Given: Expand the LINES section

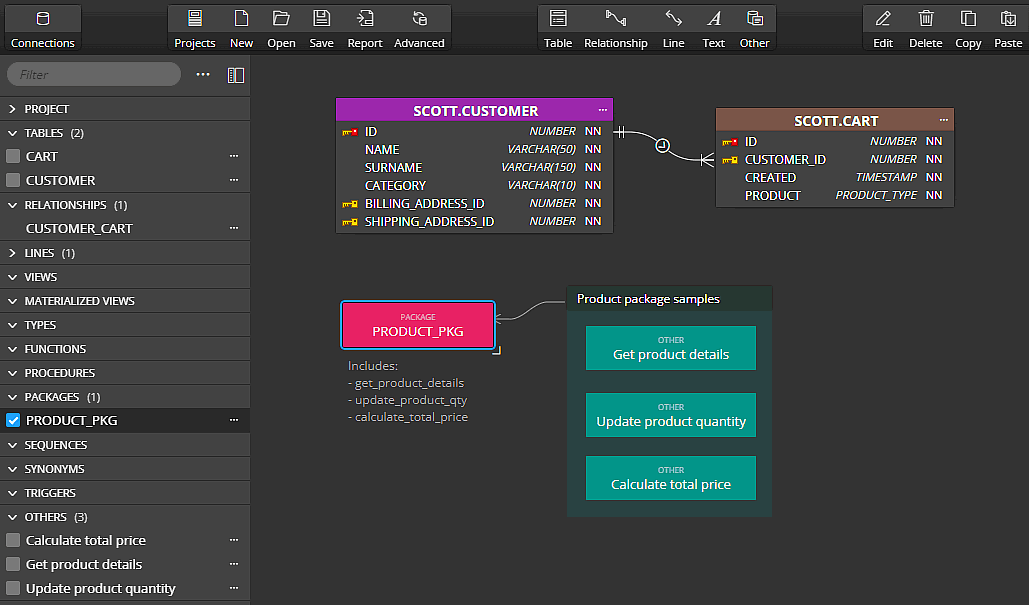Looking at the screenshot, I should tap(12, 253).
